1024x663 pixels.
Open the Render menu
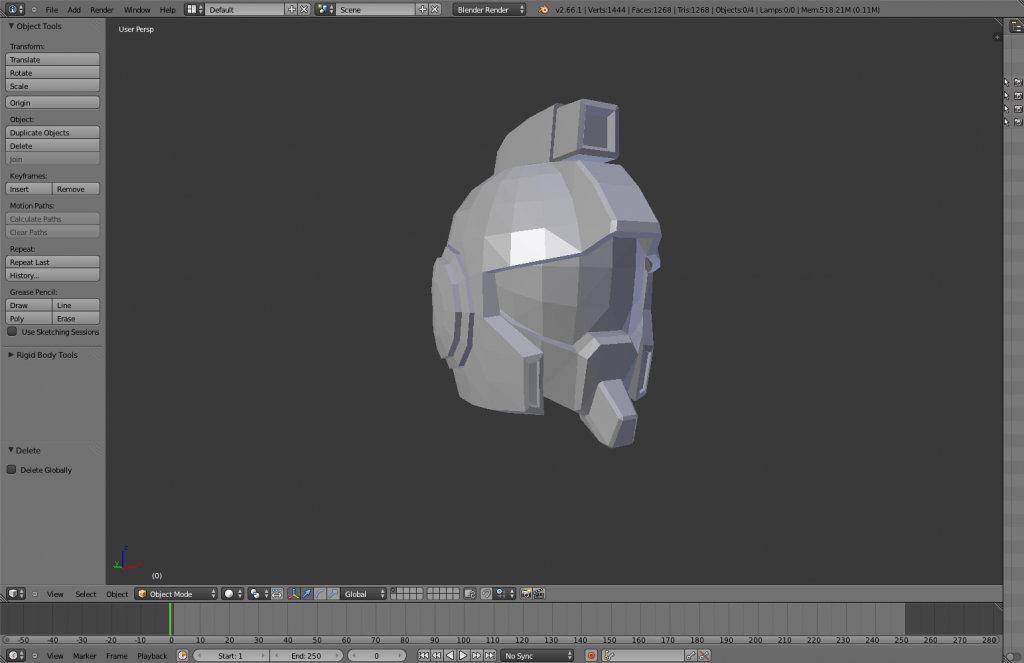click(x=102, y=10)
